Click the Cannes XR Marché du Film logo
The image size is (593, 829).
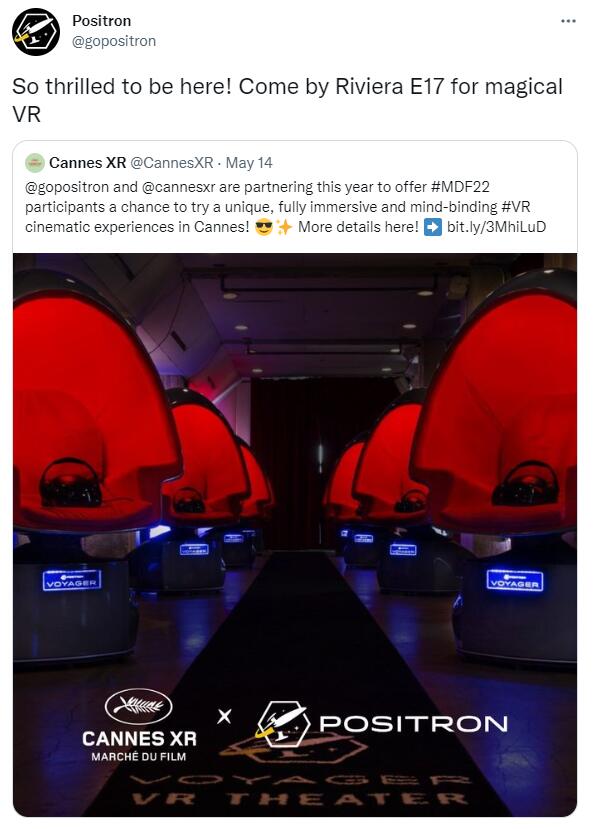click(139, 725)
